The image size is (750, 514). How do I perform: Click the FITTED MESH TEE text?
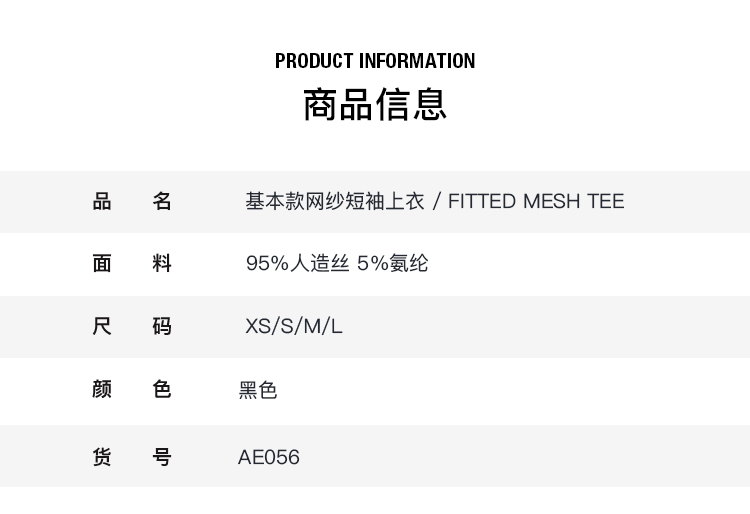(536, 201)
